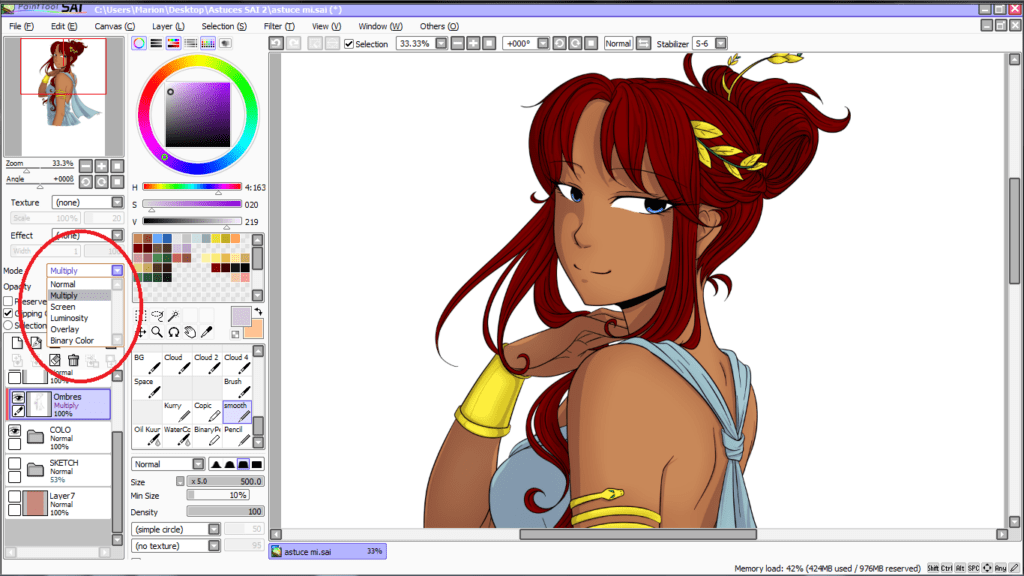
Task: Choose the smooth brush preset
Action: 237,411
